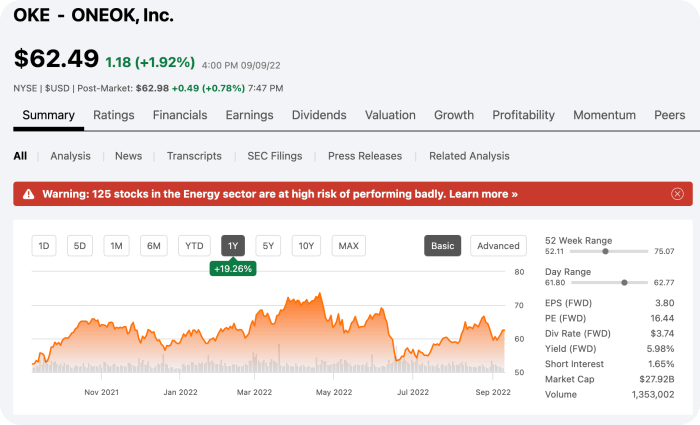Switch to the Momentum tab

pyautogui.click(x=604, y=115)
